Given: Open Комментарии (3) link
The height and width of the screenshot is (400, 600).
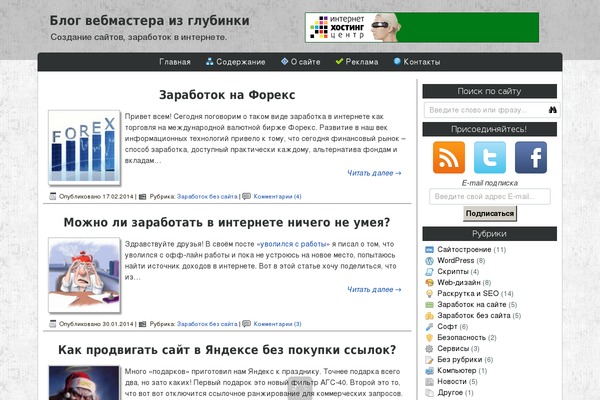Looking at the screenshot, I should (x=277, y=324).
